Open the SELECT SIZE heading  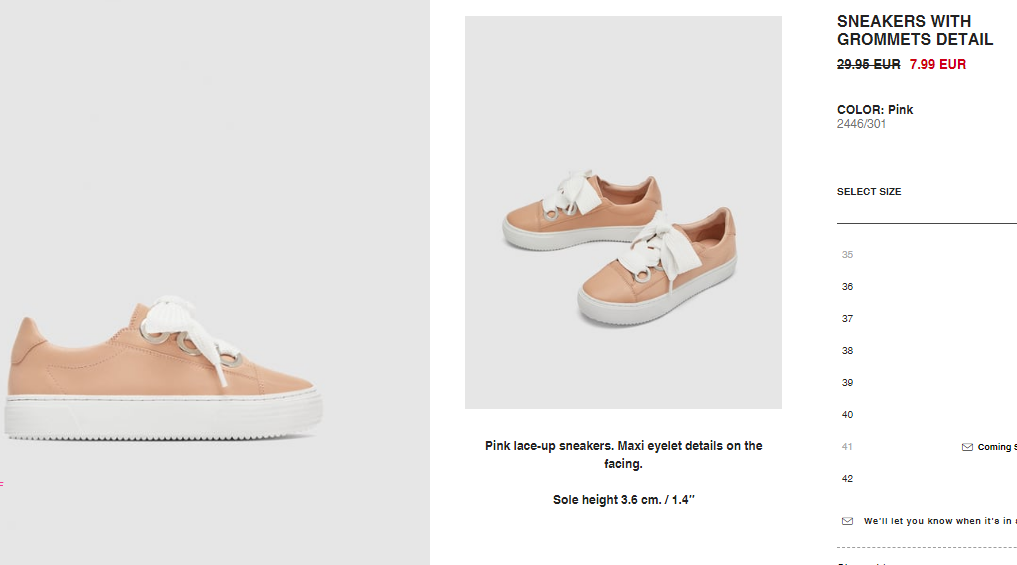click(x=868, y=191)
